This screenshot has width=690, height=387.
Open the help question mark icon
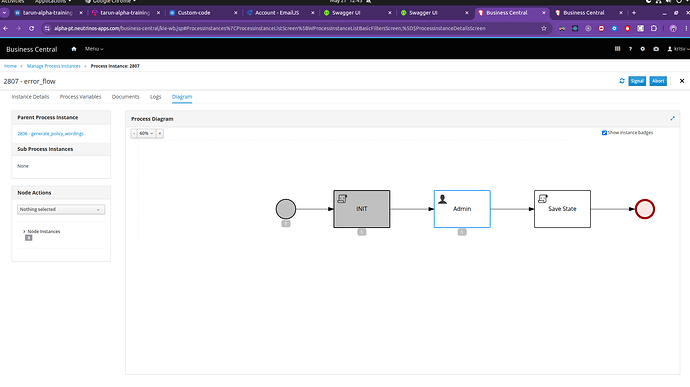pos(630,49)
